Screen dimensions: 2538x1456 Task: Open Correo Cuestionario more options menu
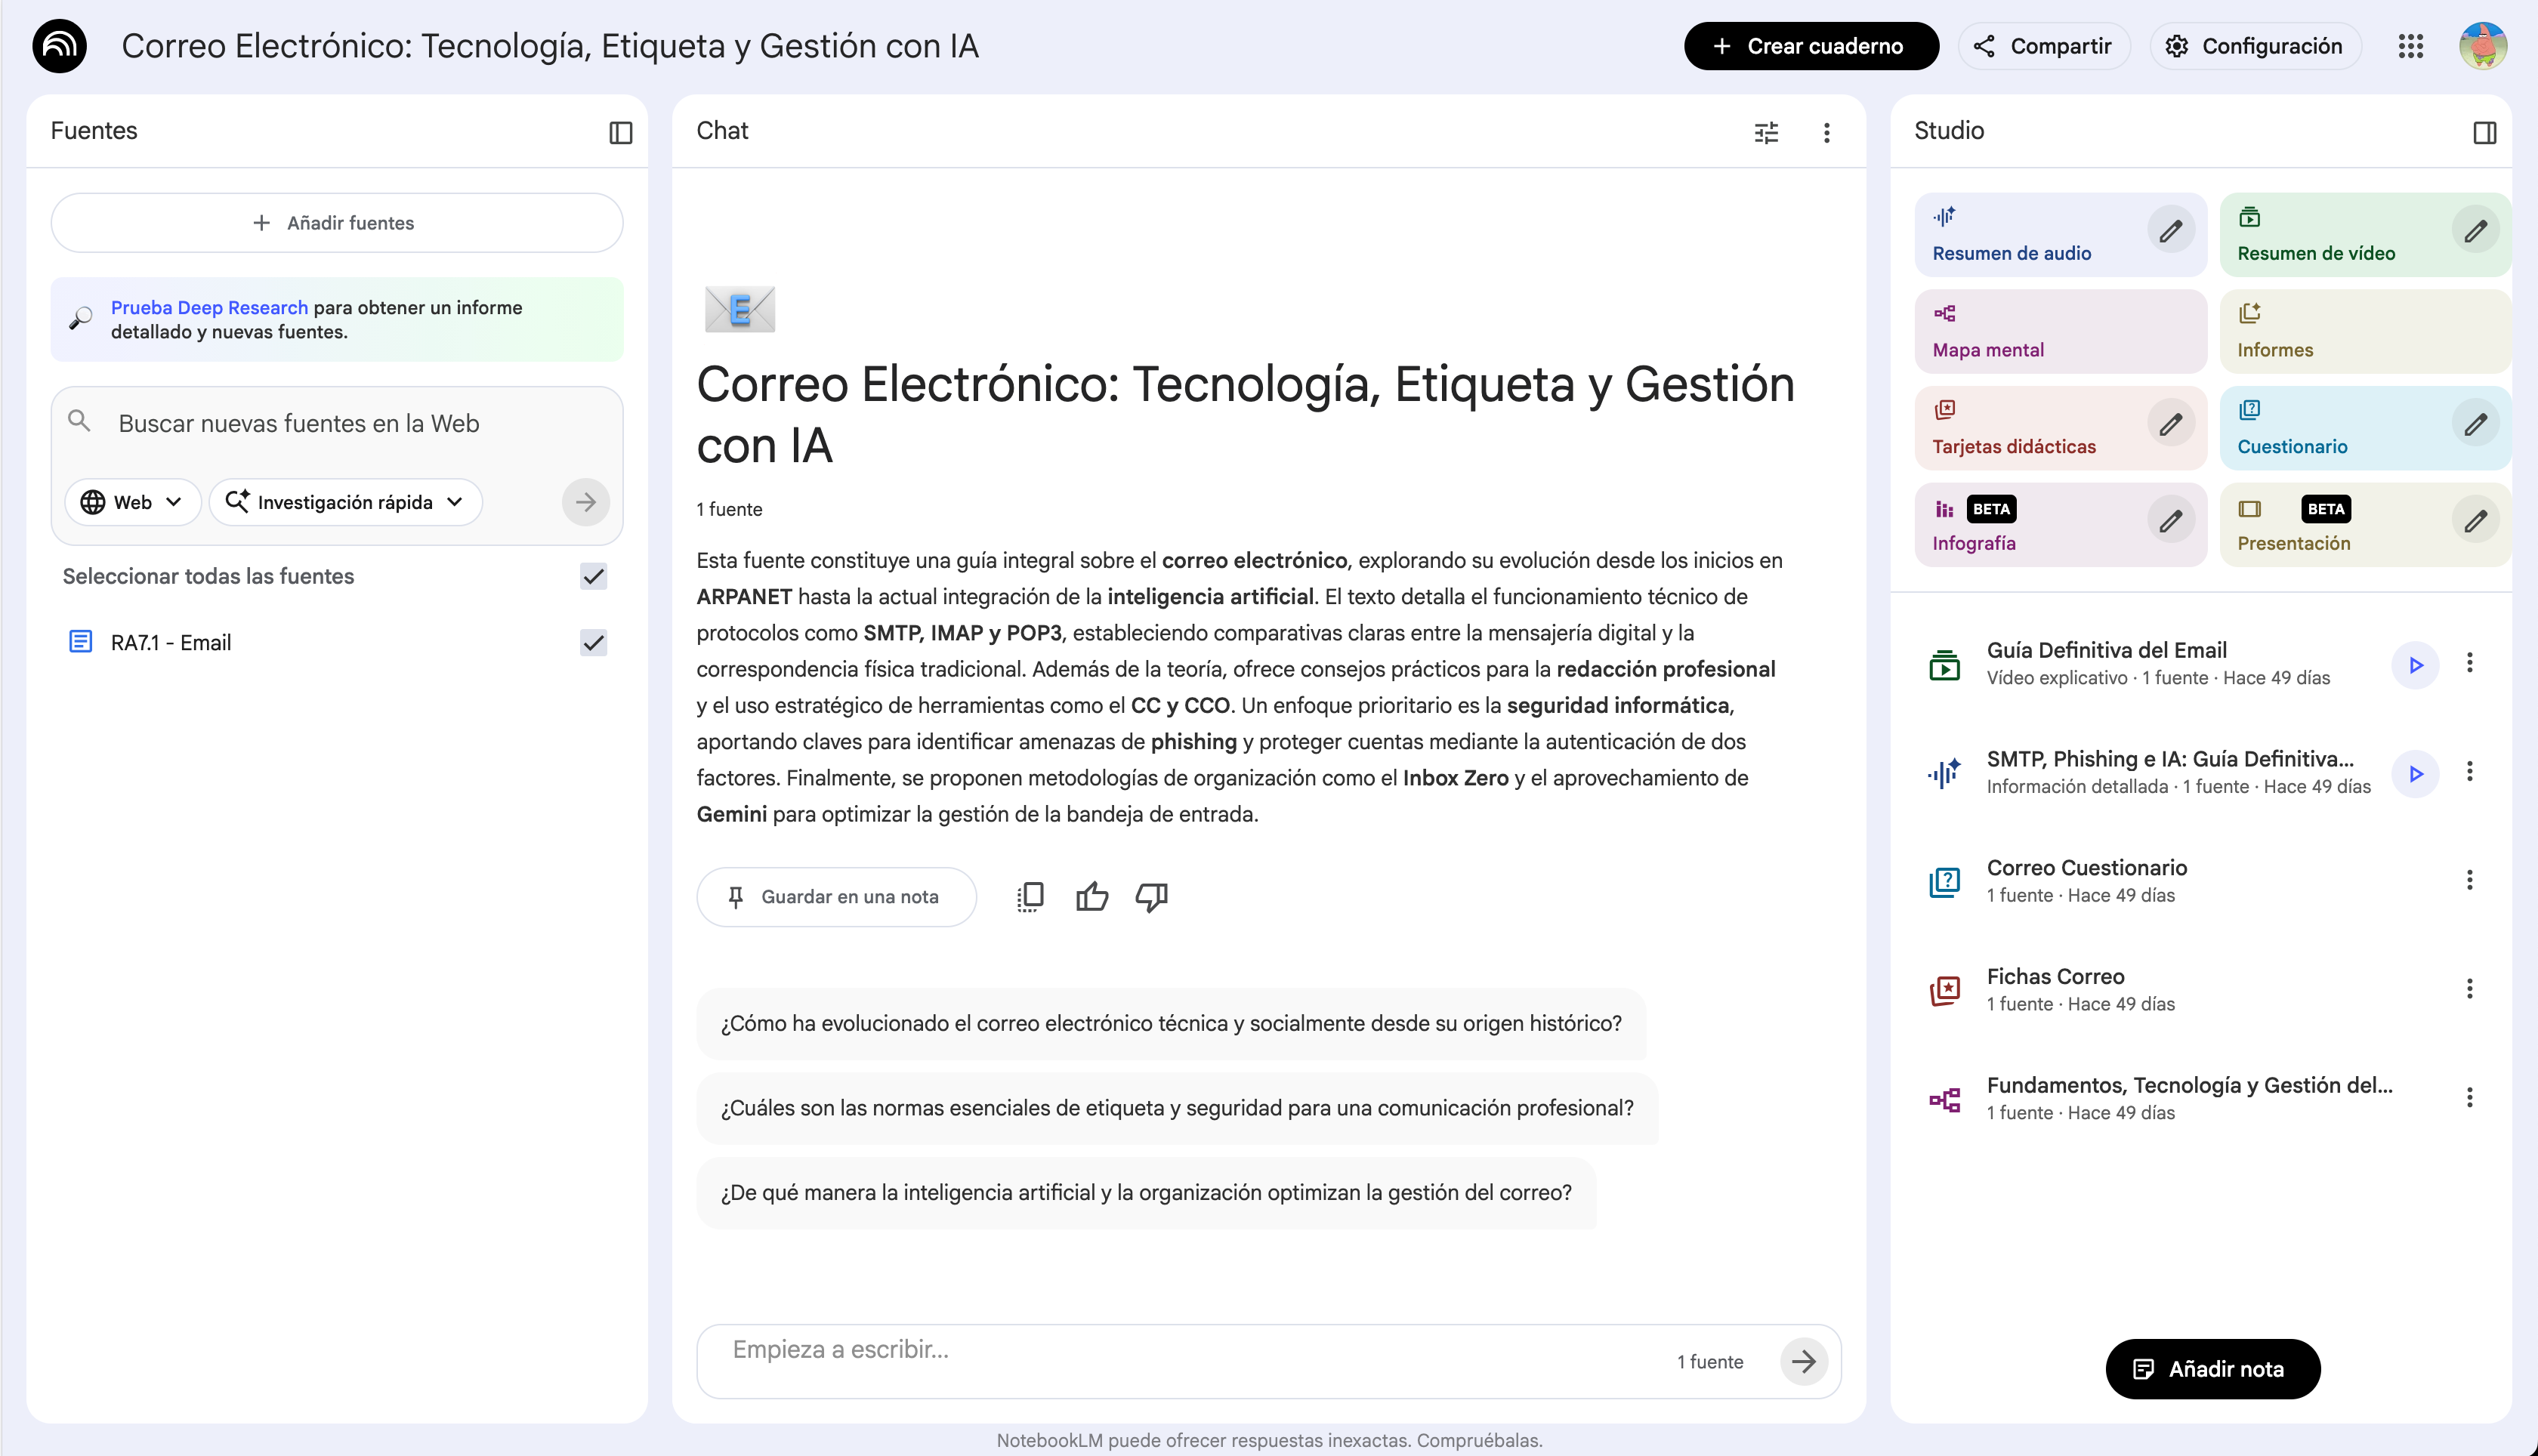[2469, 880]
